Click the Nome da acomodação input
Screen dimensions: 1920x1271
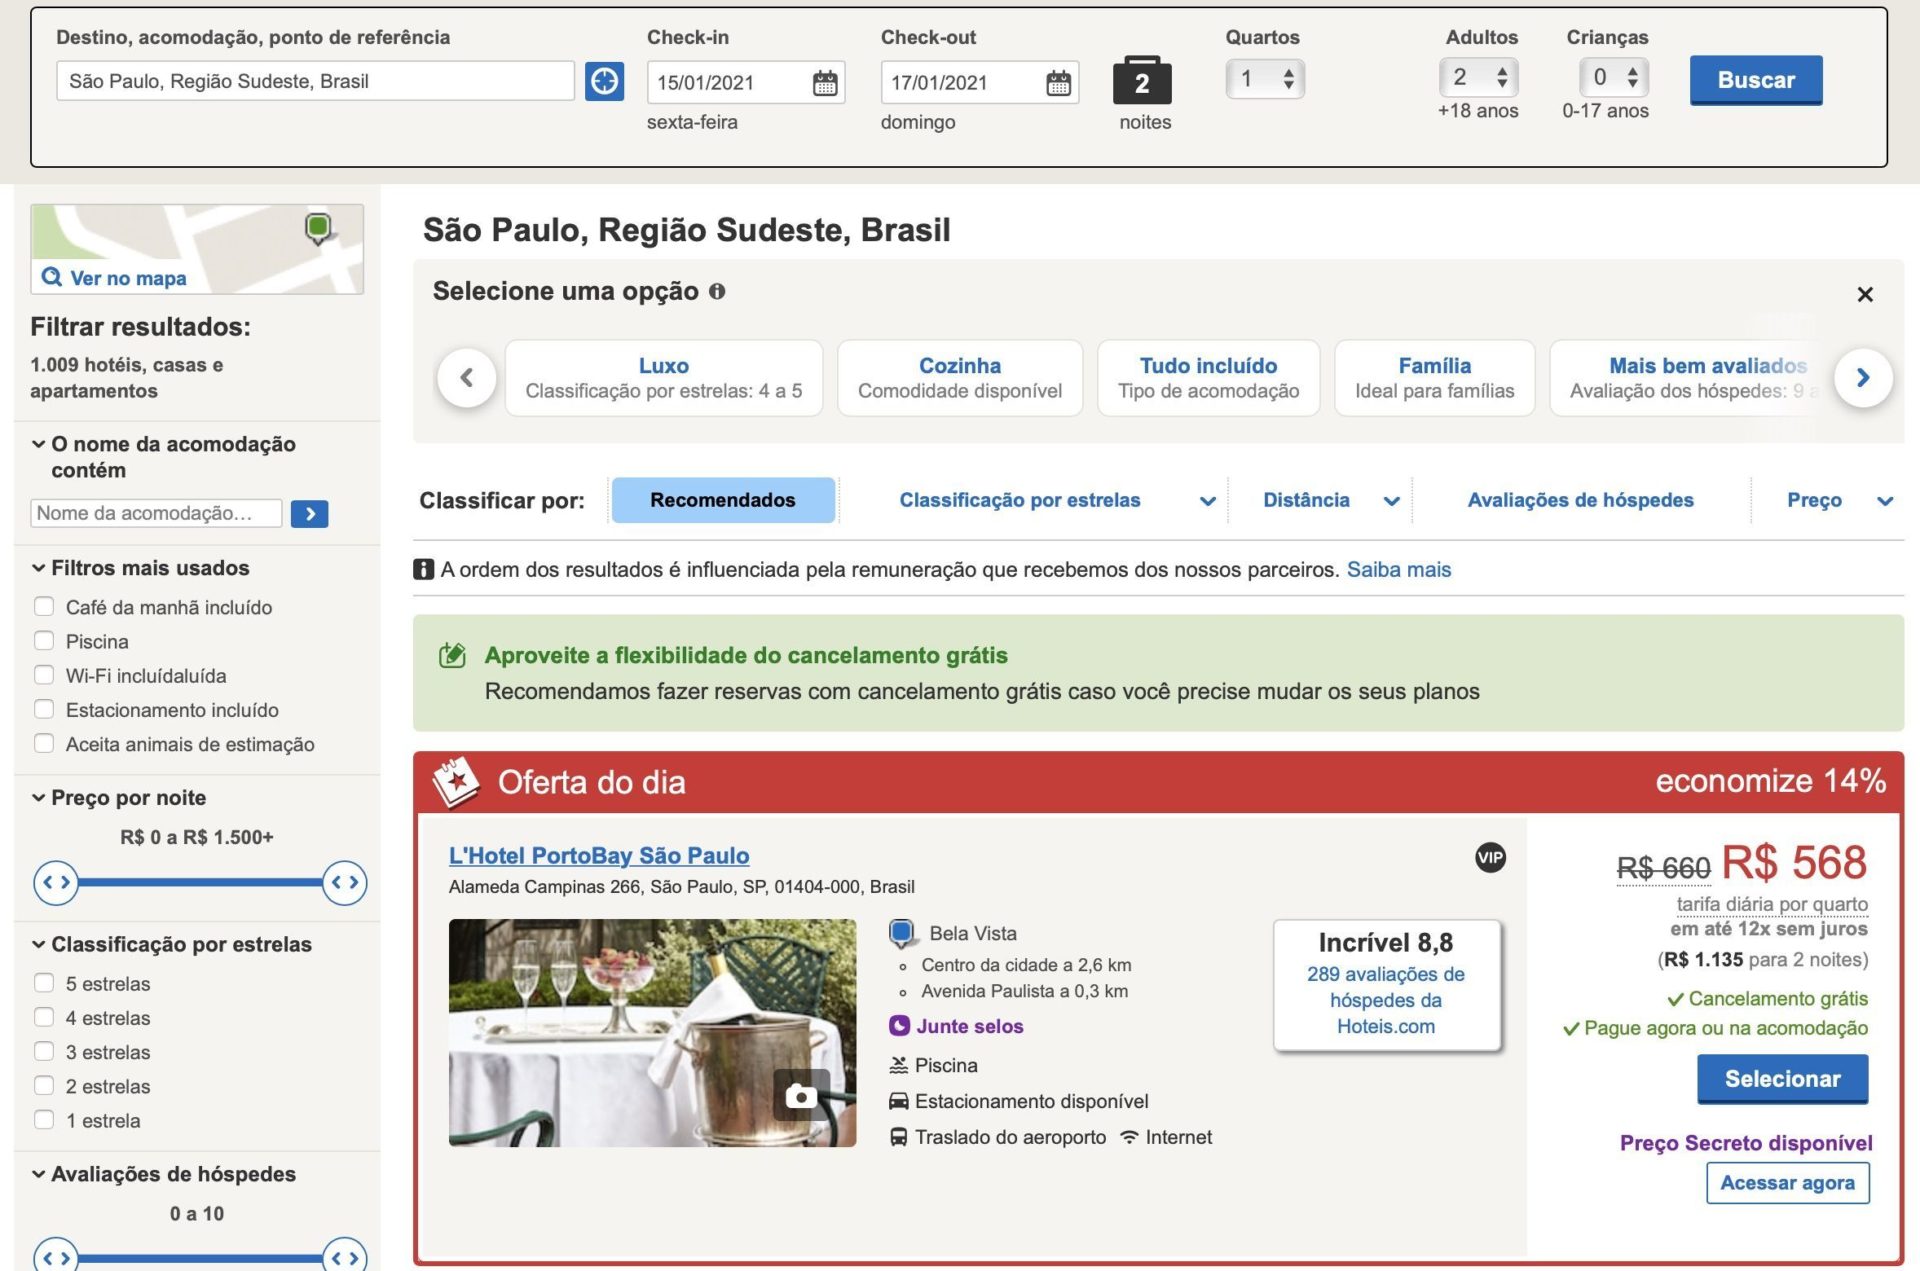[x=156, y=513]
